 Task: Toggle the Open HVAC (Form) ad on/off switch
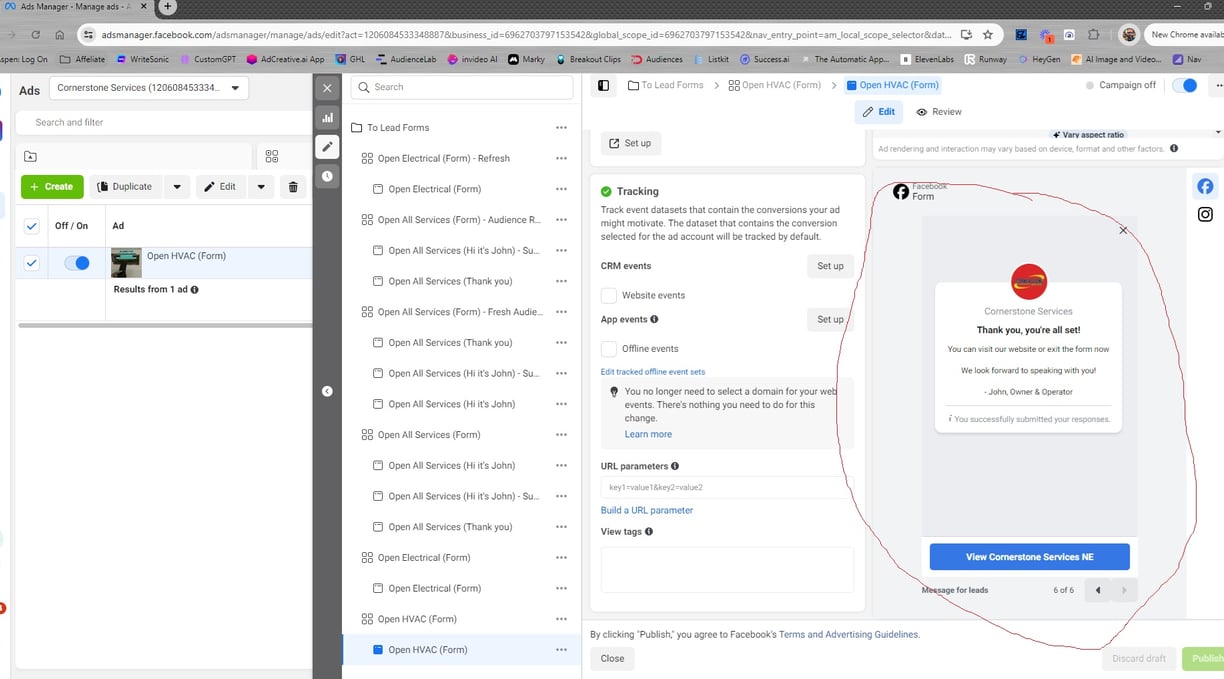(x=77, y=263)
